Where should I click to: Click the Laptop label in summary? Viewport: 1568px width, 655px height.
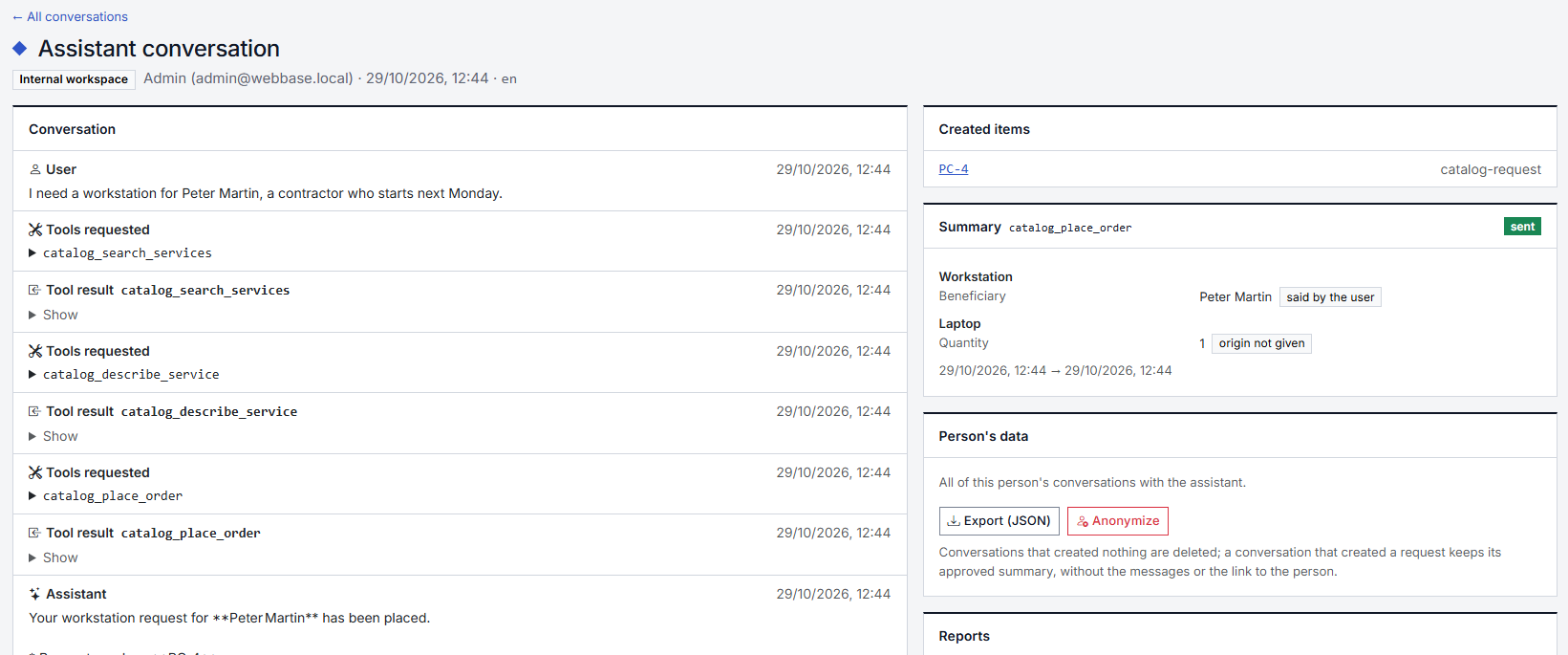960,324
